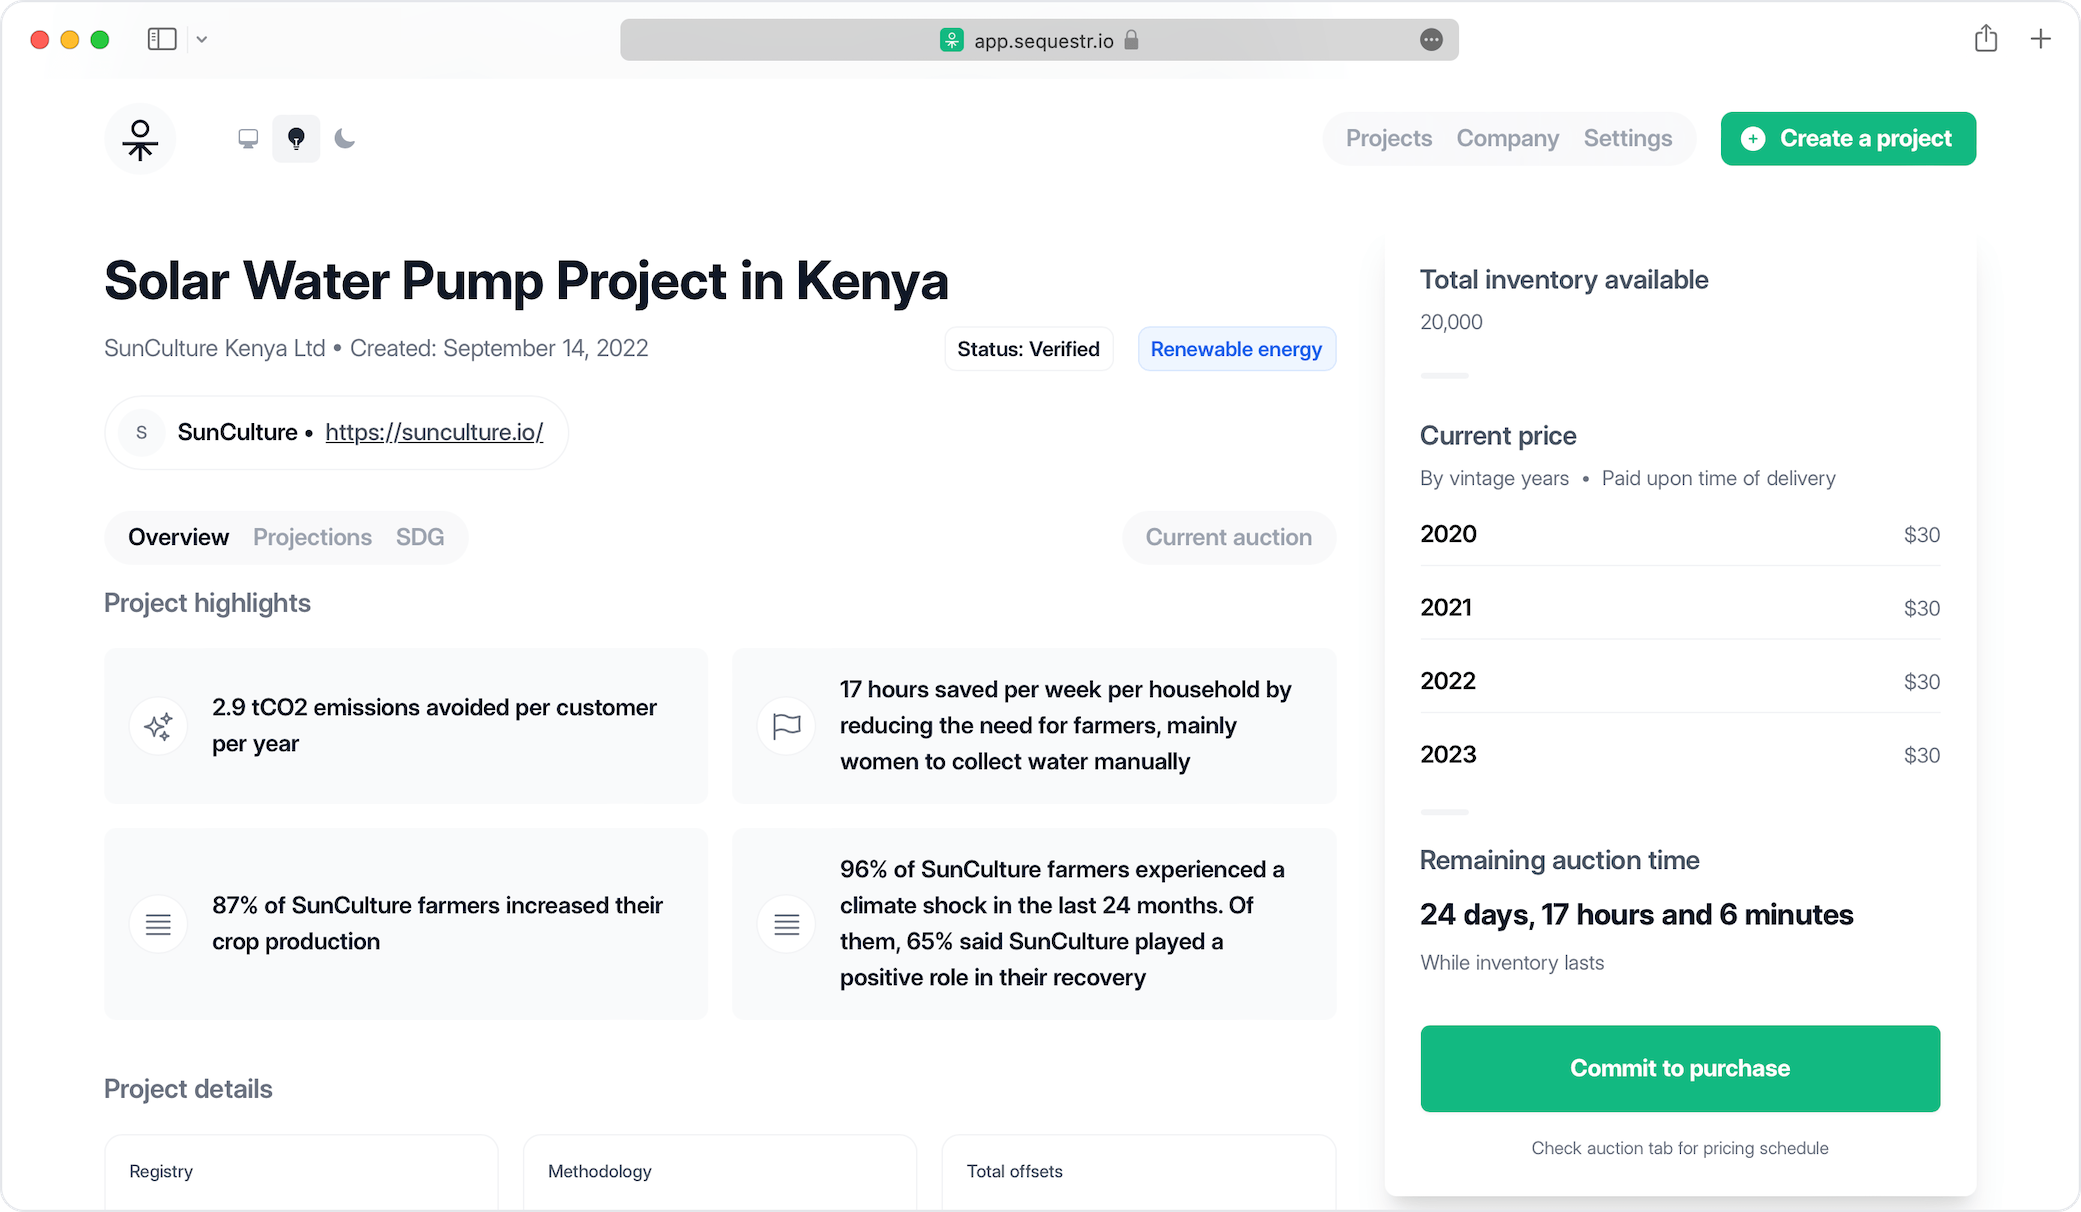2081x1212 pixels.
Task: Click the flag icon on hours saved card
Action: pyautogui.click(x=787, y=726)
